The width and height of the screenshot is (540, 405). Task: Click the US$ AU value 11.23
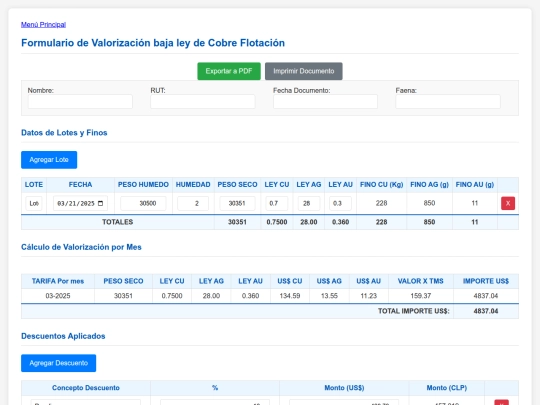coord(368,296)
